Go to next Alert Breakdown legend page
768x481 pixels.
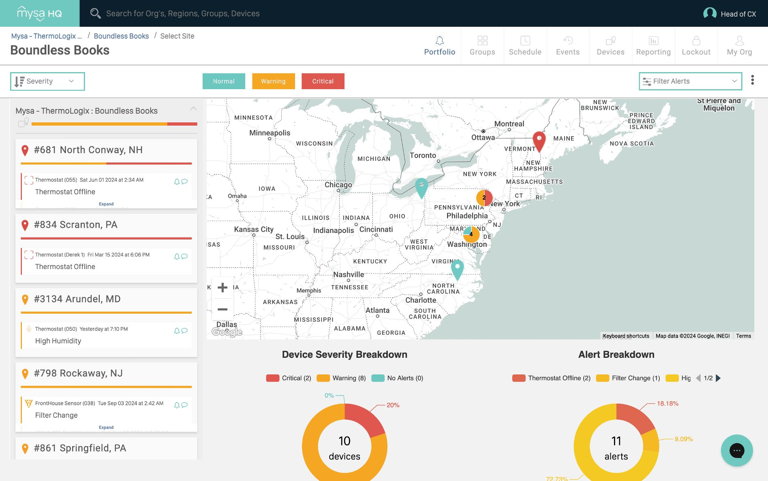(x=718, y=378)
